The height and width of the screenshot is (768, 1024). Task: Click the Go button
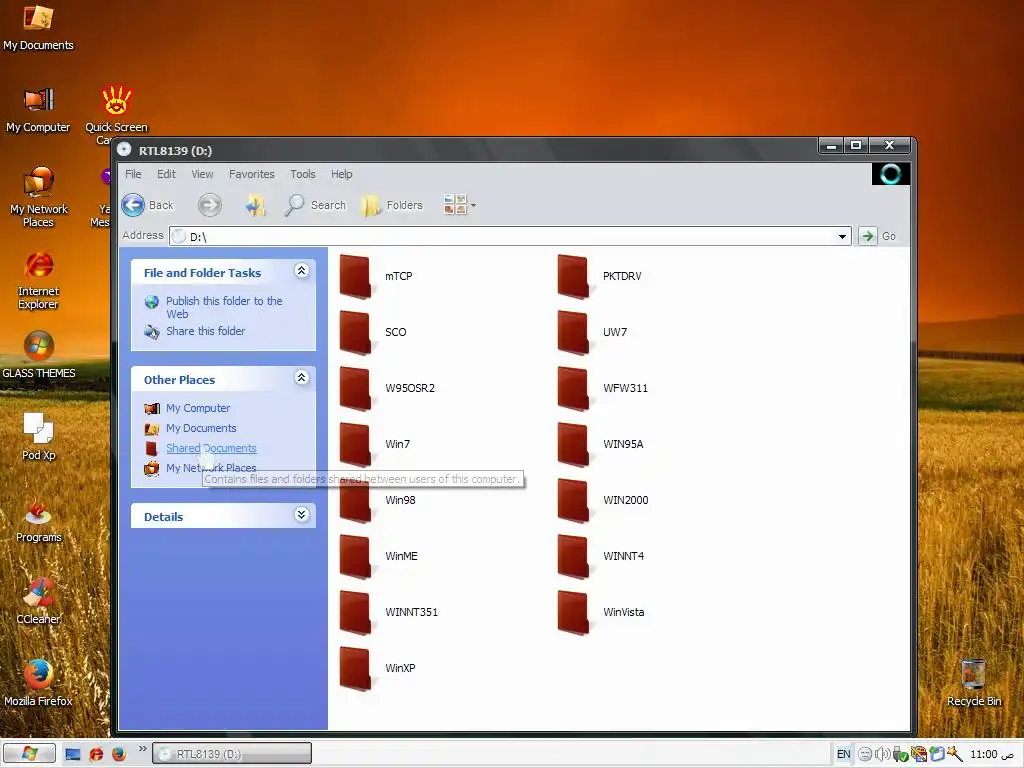point(878,236)
